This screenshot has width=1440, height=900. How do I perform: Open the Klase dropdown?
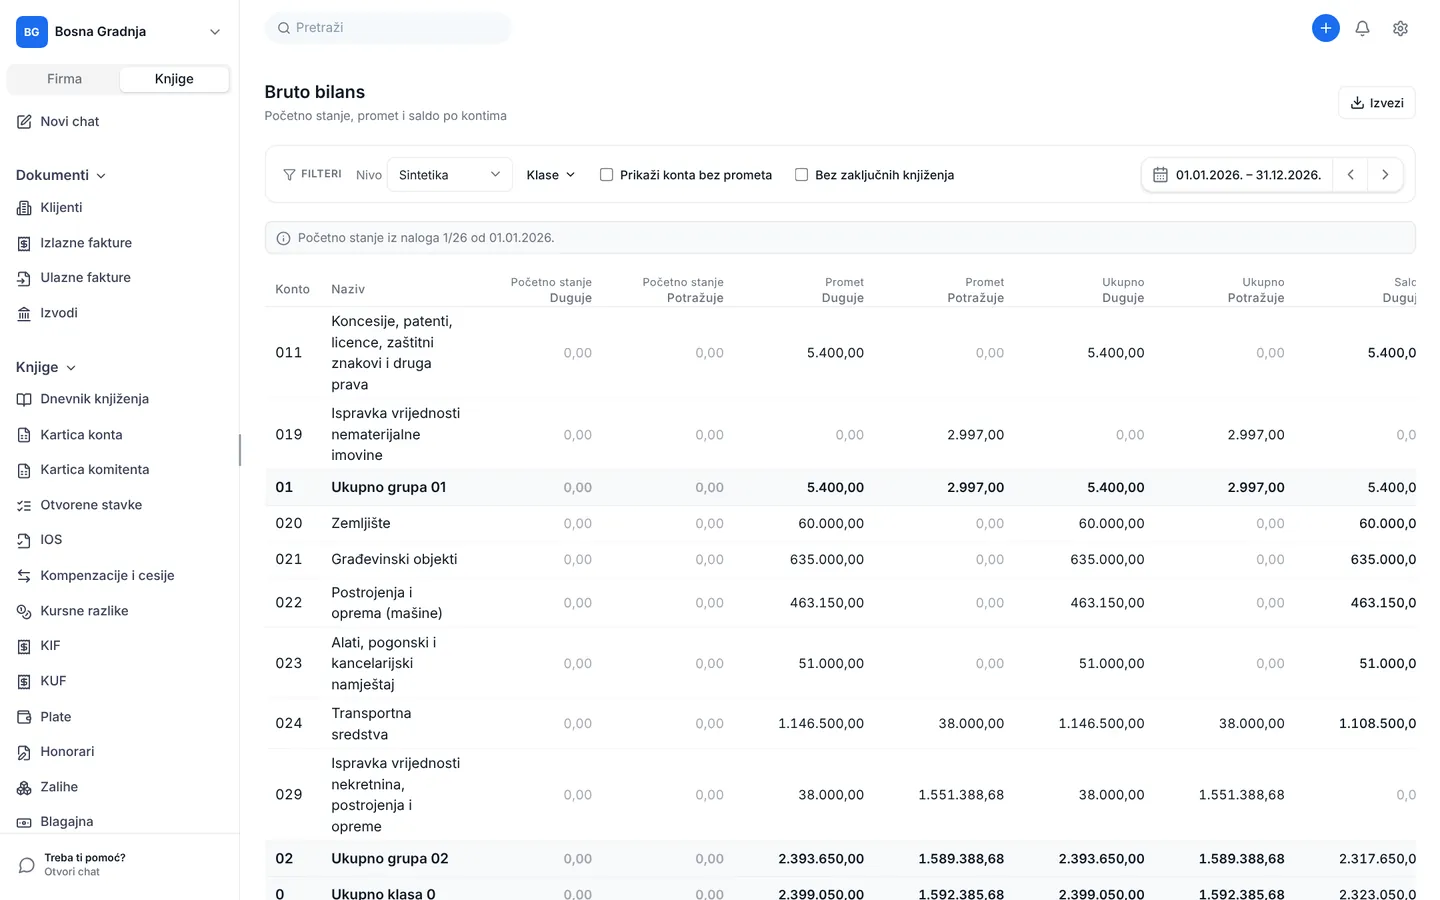click(x=550, y=175)
